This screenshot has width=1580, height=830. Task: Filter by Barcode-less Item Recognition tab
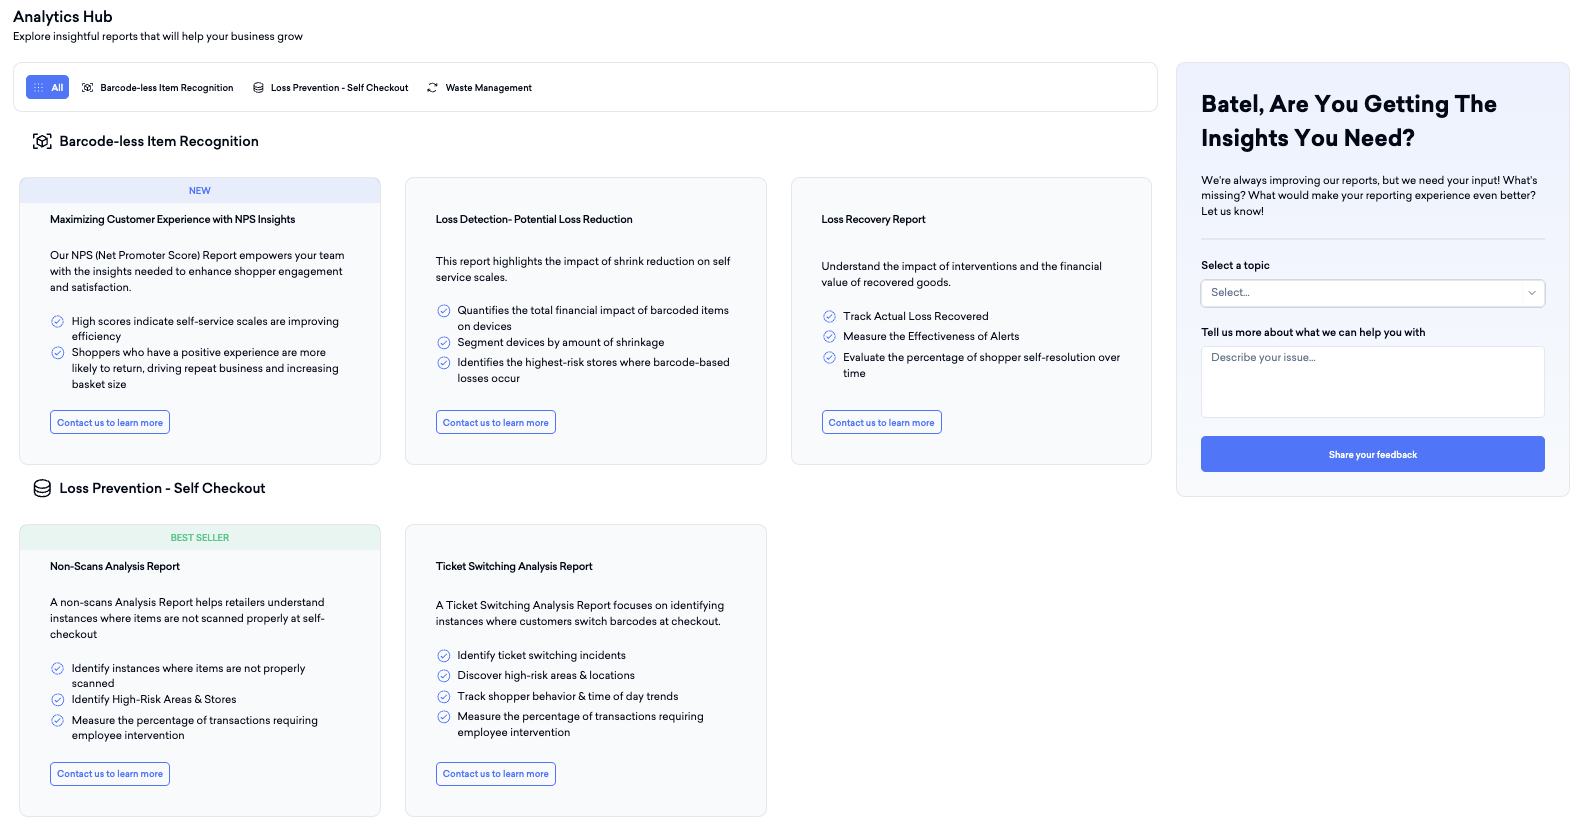(157, 88)
